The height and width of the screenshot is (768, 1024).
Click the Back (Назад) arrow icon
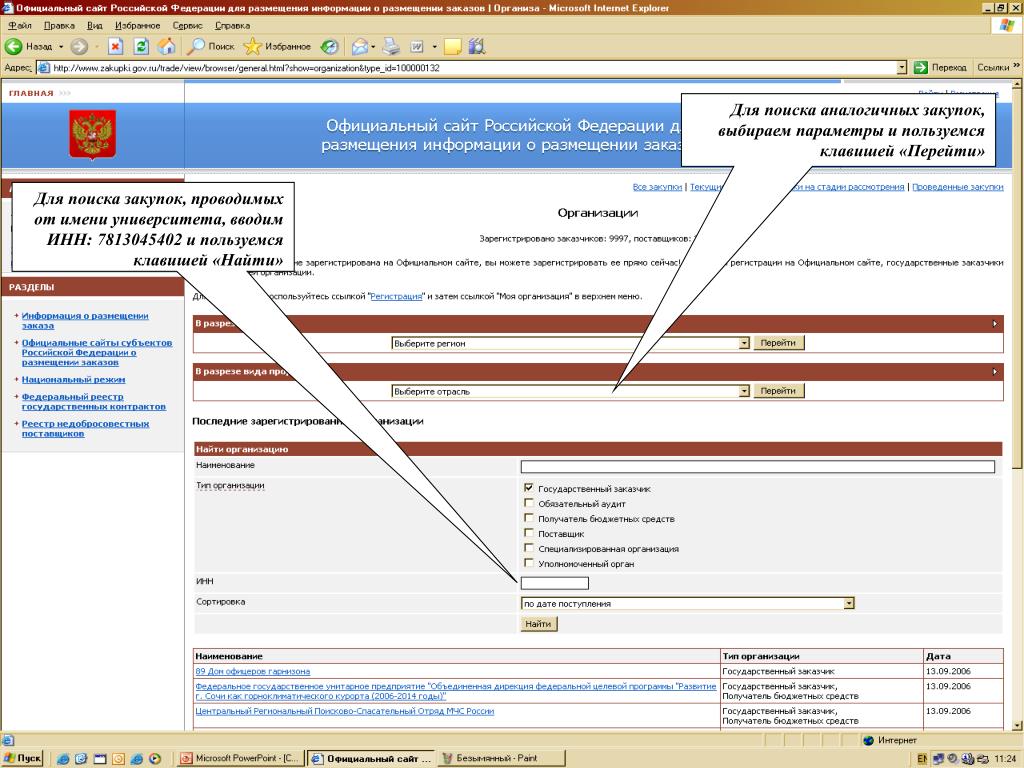13,46
